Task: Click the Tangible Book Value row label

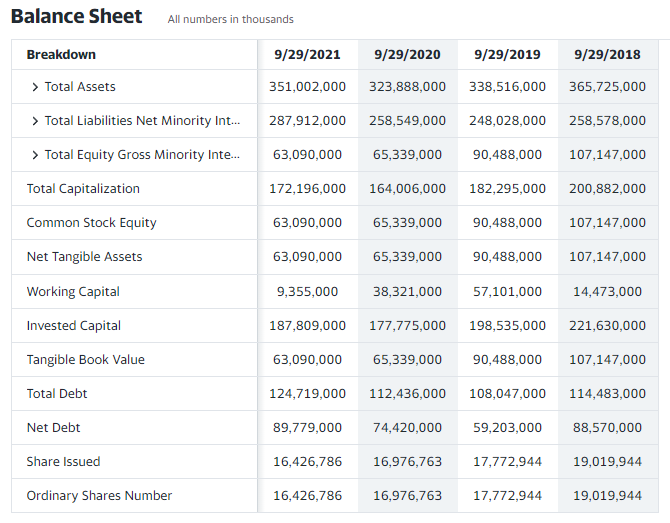Action: pyautogui.click(x=85, y=360)
